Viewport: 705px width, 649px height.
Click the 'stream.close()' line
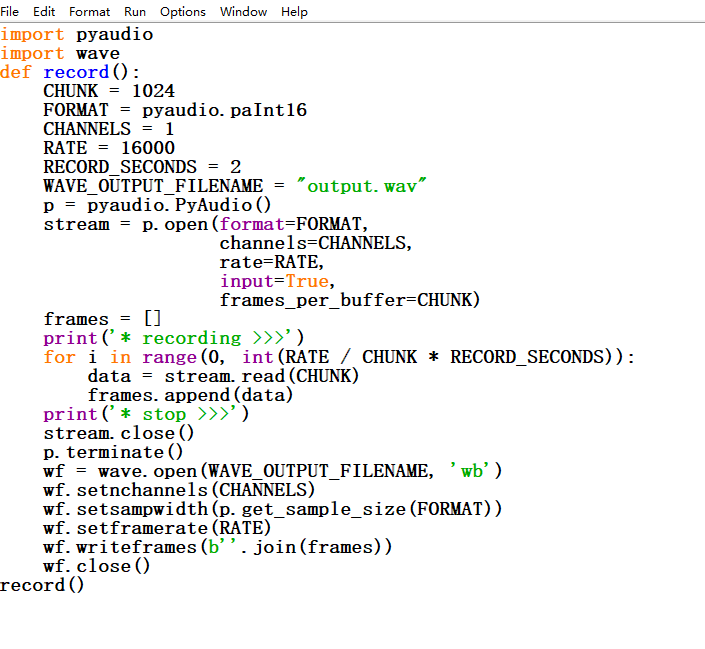click(x=119, y=433)
